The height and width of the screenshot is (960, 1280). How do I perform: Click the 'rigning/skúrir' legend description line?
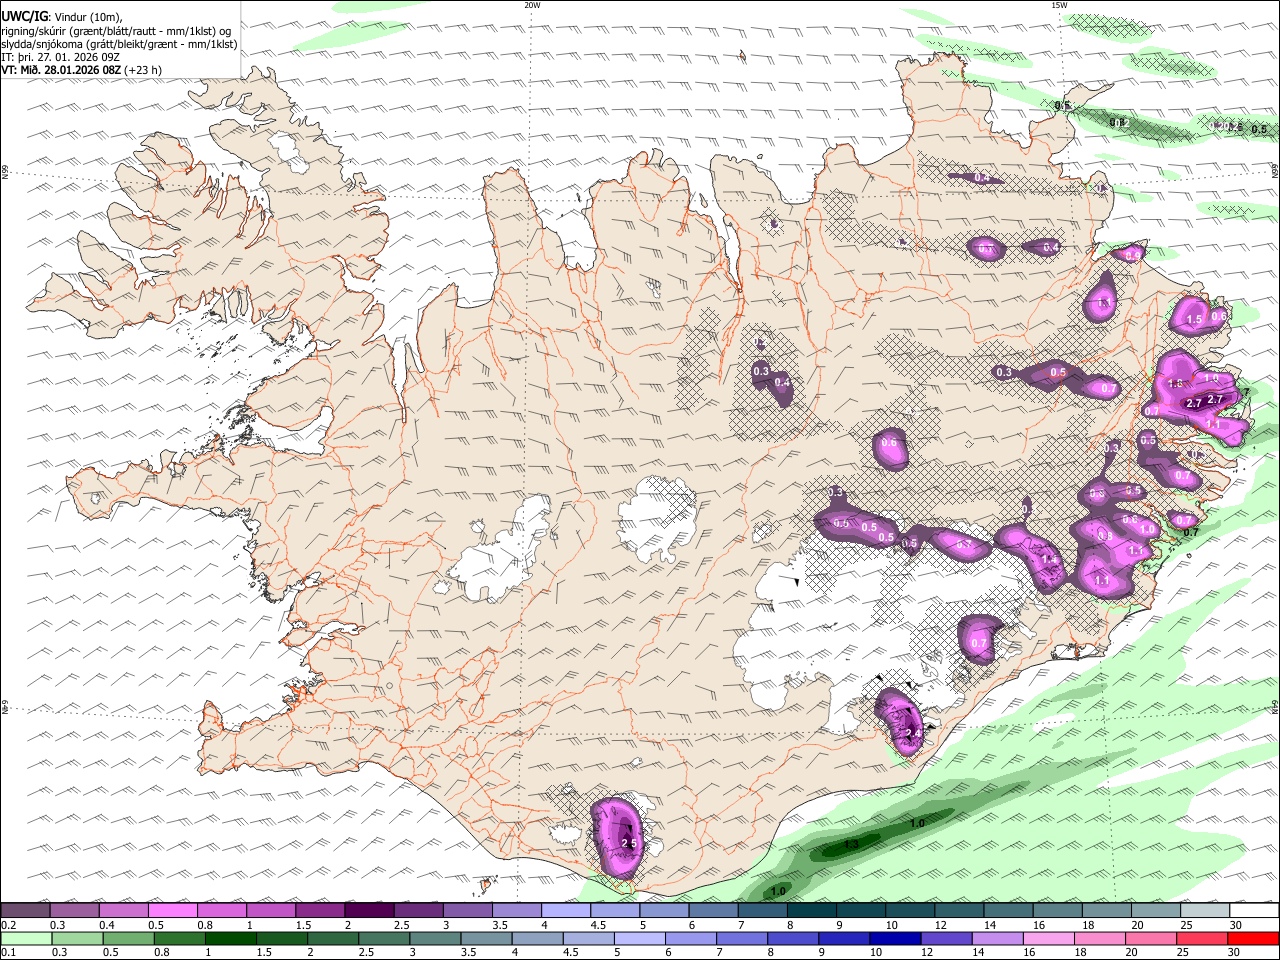tap(116, 30)
